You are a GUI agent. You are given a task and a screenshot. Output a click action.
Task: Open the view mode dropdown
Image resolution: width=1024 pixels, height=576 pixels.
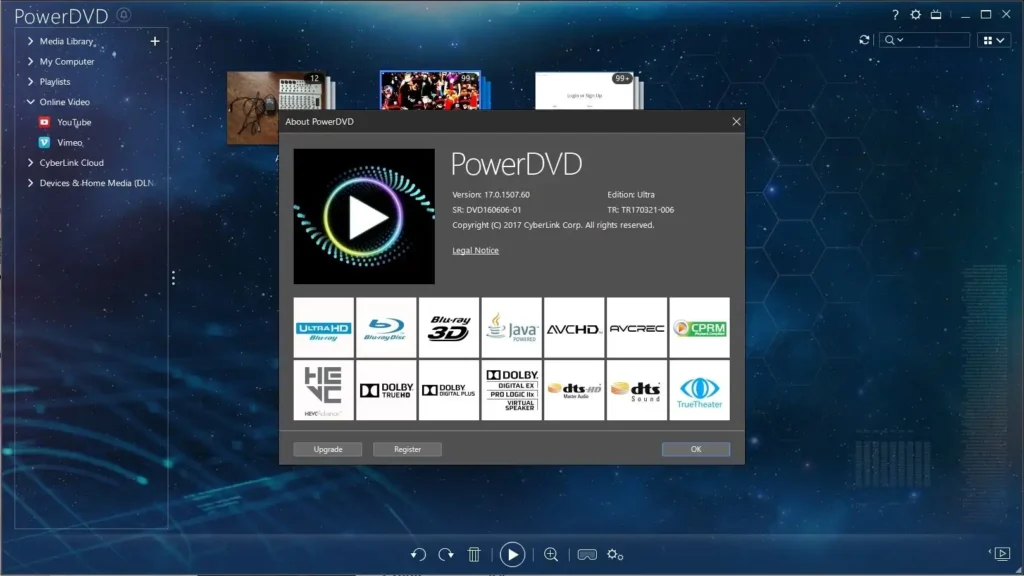(x=993, y=40)
